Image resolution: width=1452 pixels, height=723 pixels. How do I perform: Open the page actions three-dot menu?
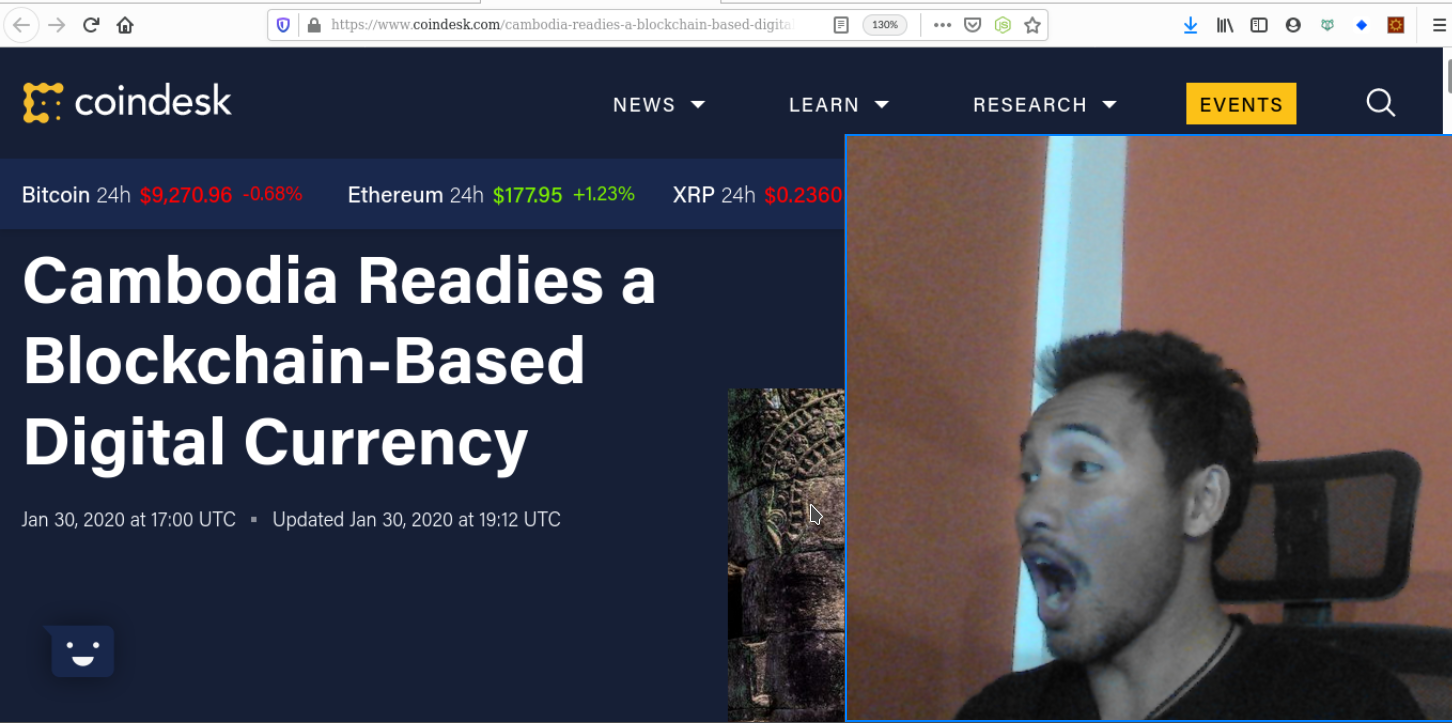[x=942, y=25]
